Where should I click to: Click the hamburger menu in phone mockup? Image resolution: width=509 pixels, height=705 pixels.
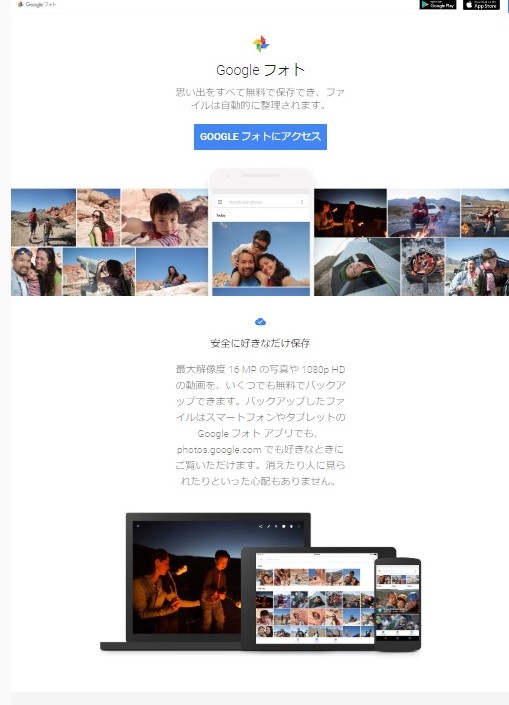pos(220,202)
